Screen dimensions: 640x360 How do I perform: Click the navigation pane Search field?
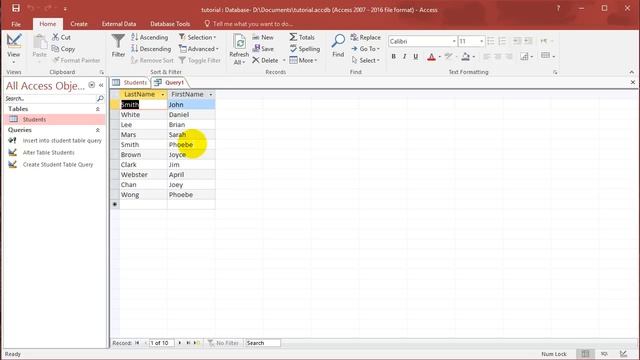[50, 98]
